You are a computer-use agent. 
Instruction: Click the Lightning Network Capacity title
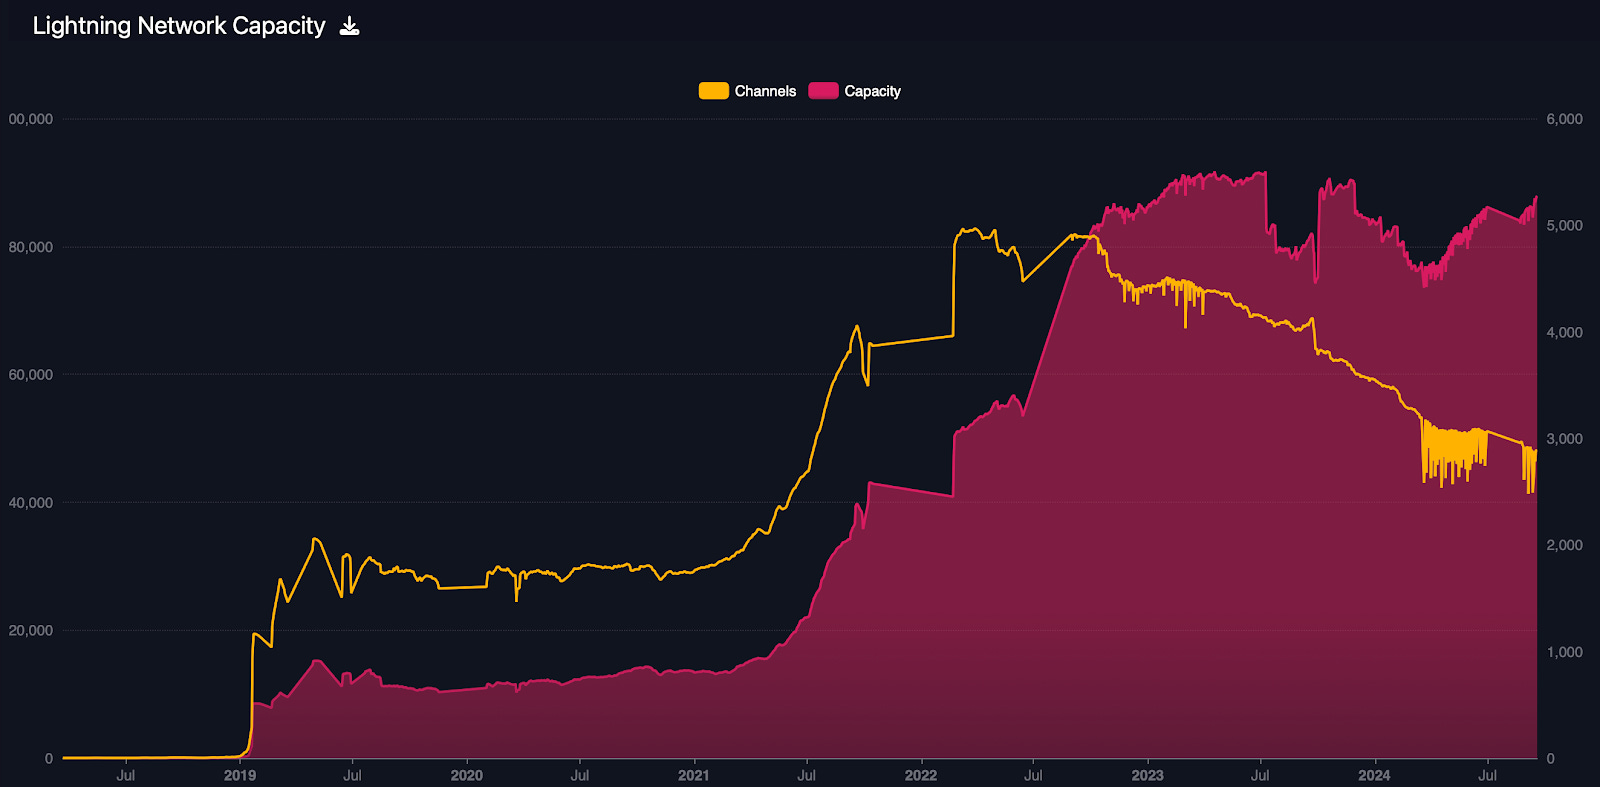point(179,26)
